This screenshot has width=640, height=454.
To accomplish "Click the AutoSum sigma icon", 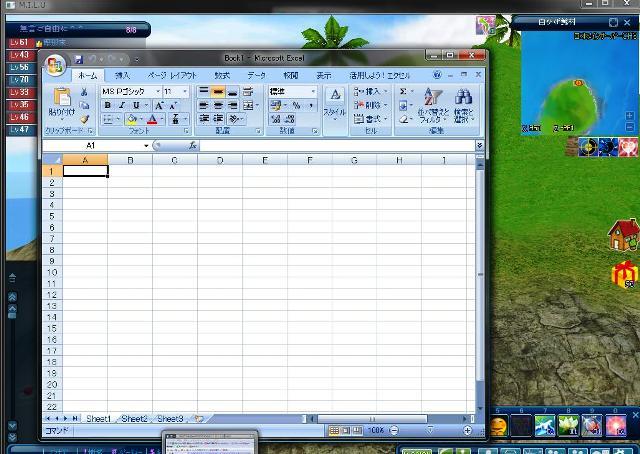I will click(x=404, y=91).
